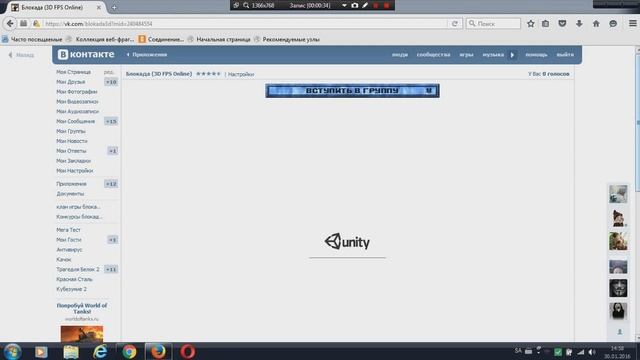Open игры in the VK header

466,55
